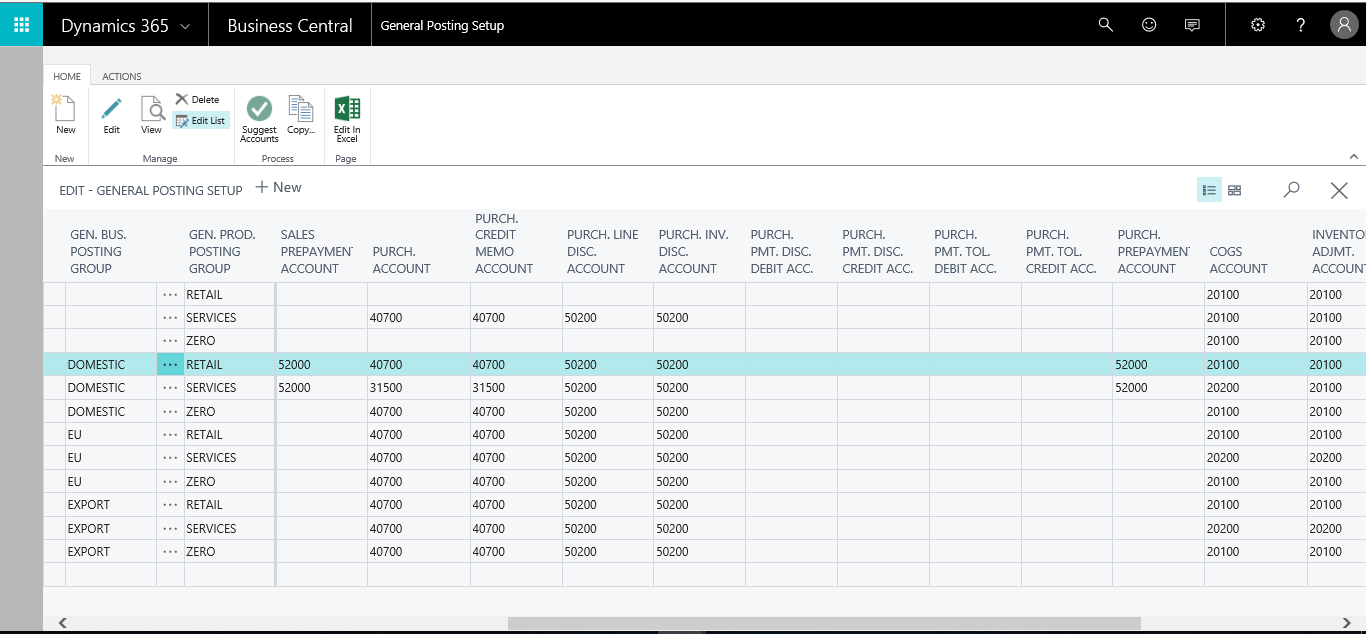Open the feedback smiley icon

click(1149, 25)
